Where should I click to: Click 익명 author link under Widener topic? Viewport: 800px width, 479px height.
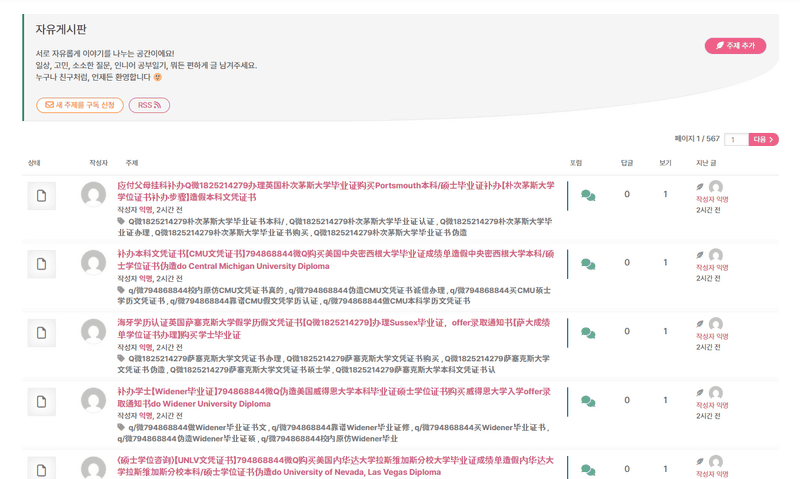click(146, 416)
